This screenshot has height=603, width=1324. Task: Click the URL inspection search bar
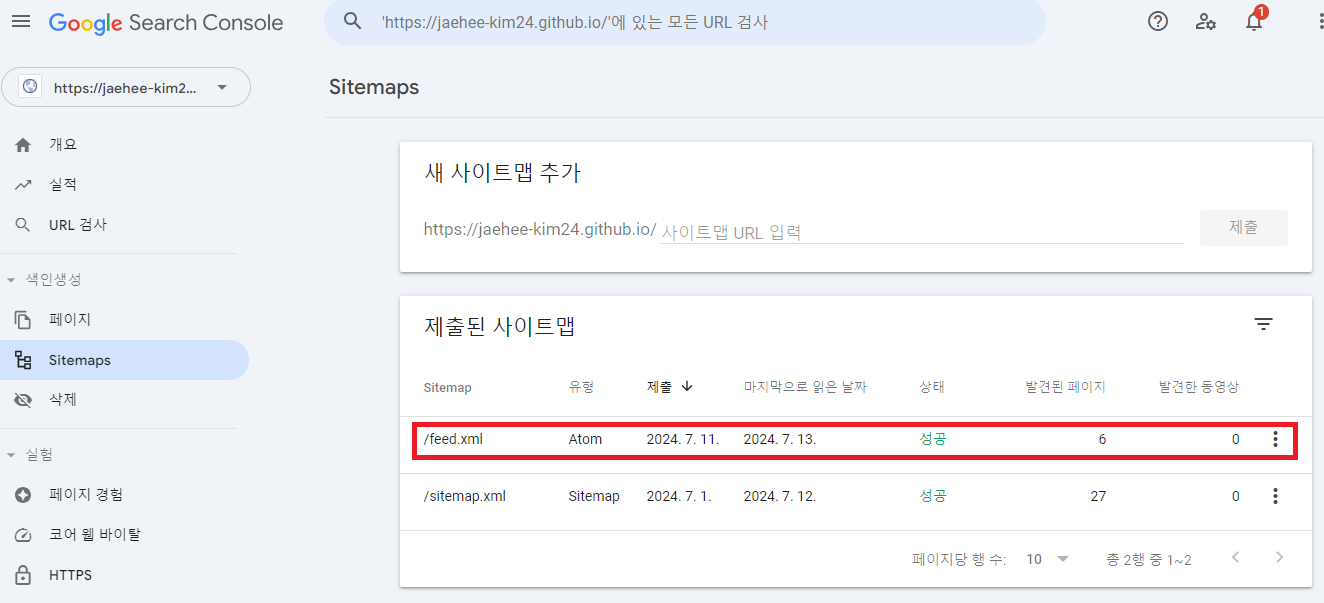685,22
